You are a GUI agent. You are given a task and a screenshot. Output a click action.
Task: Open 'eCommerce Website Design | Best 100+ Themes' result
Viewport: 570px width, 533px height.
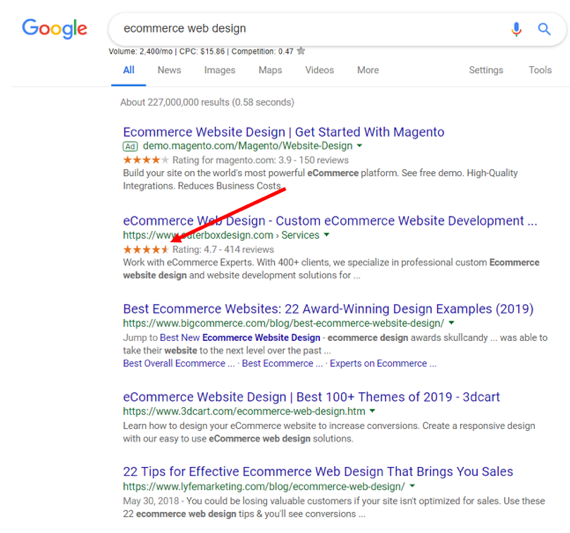pos(311,397)
